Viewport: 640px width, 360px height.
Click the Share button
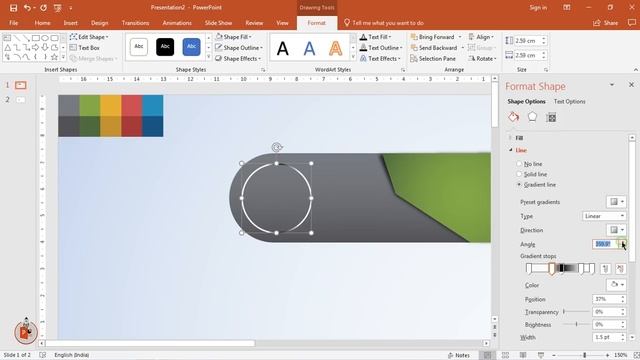[x=606, y=23]
